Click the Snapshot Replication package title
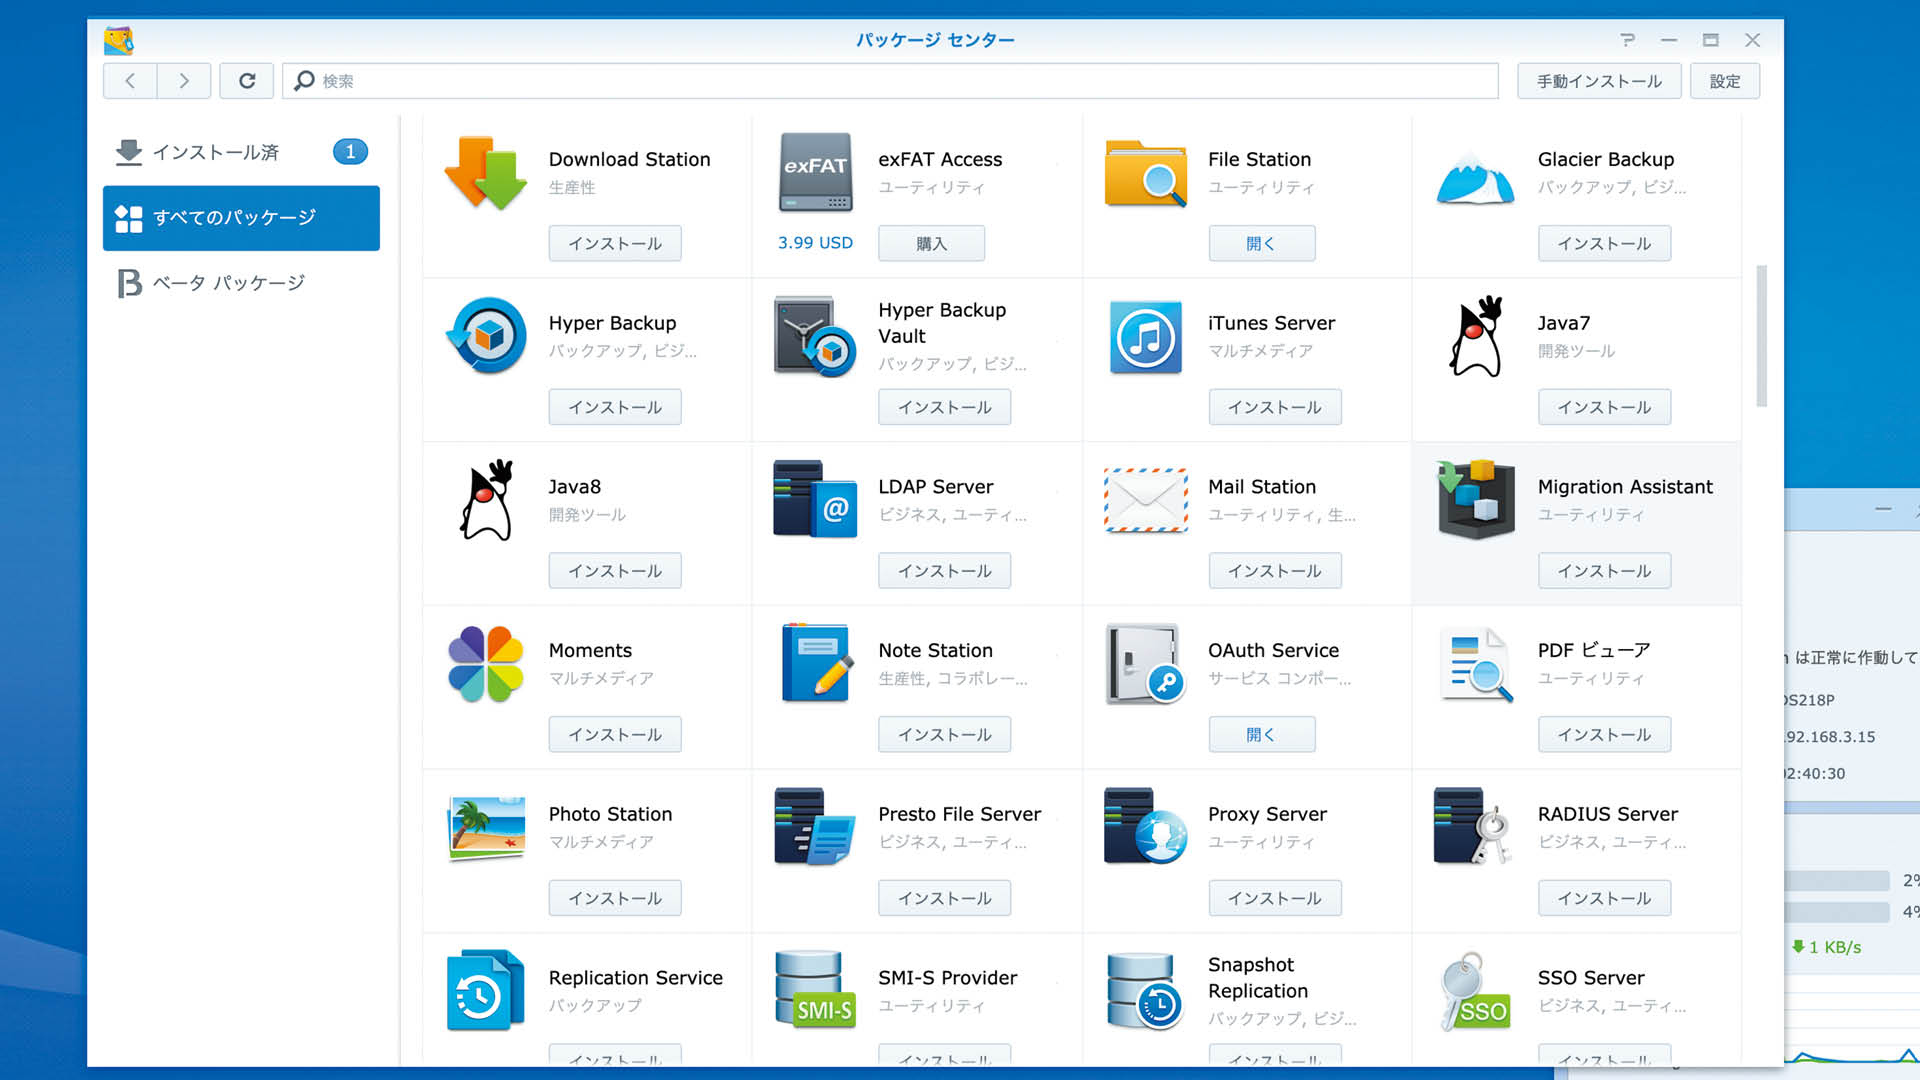The width and height of the screenshot is (1920, 1080). [x=1257, y=978]
